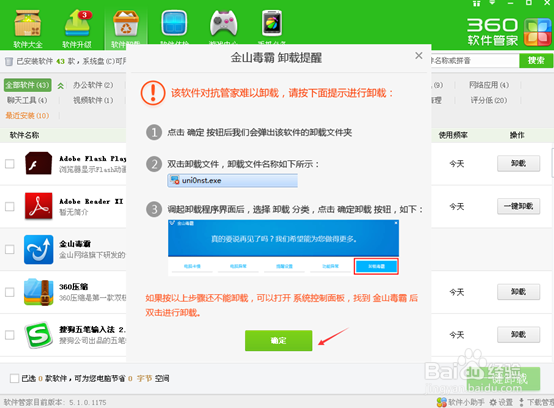Open the software uninstall recycle-bin icon
Viewport: 554px width, 408px height.
[126, 23]
